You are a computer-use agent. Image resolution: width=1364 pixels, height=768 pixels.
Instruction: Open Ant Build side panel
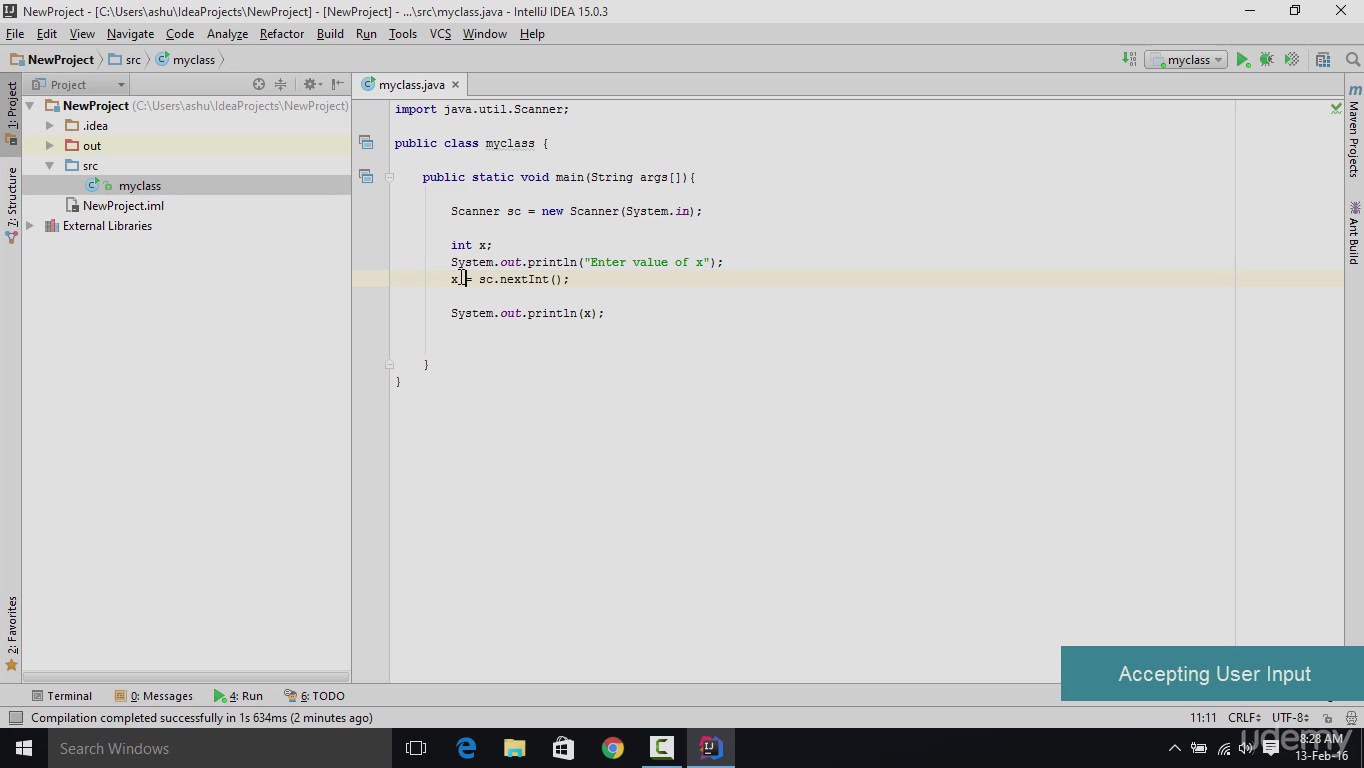coord(1354,232)
